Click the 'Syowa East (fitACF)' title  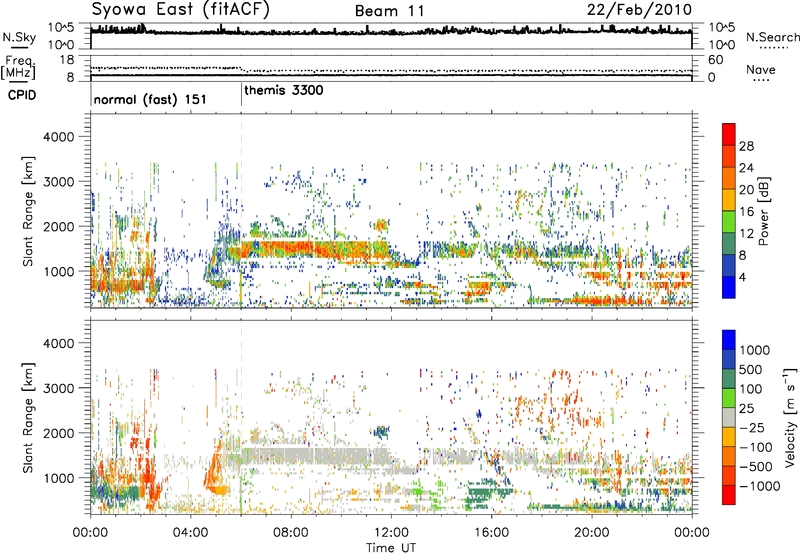click(x=181, y=9)
